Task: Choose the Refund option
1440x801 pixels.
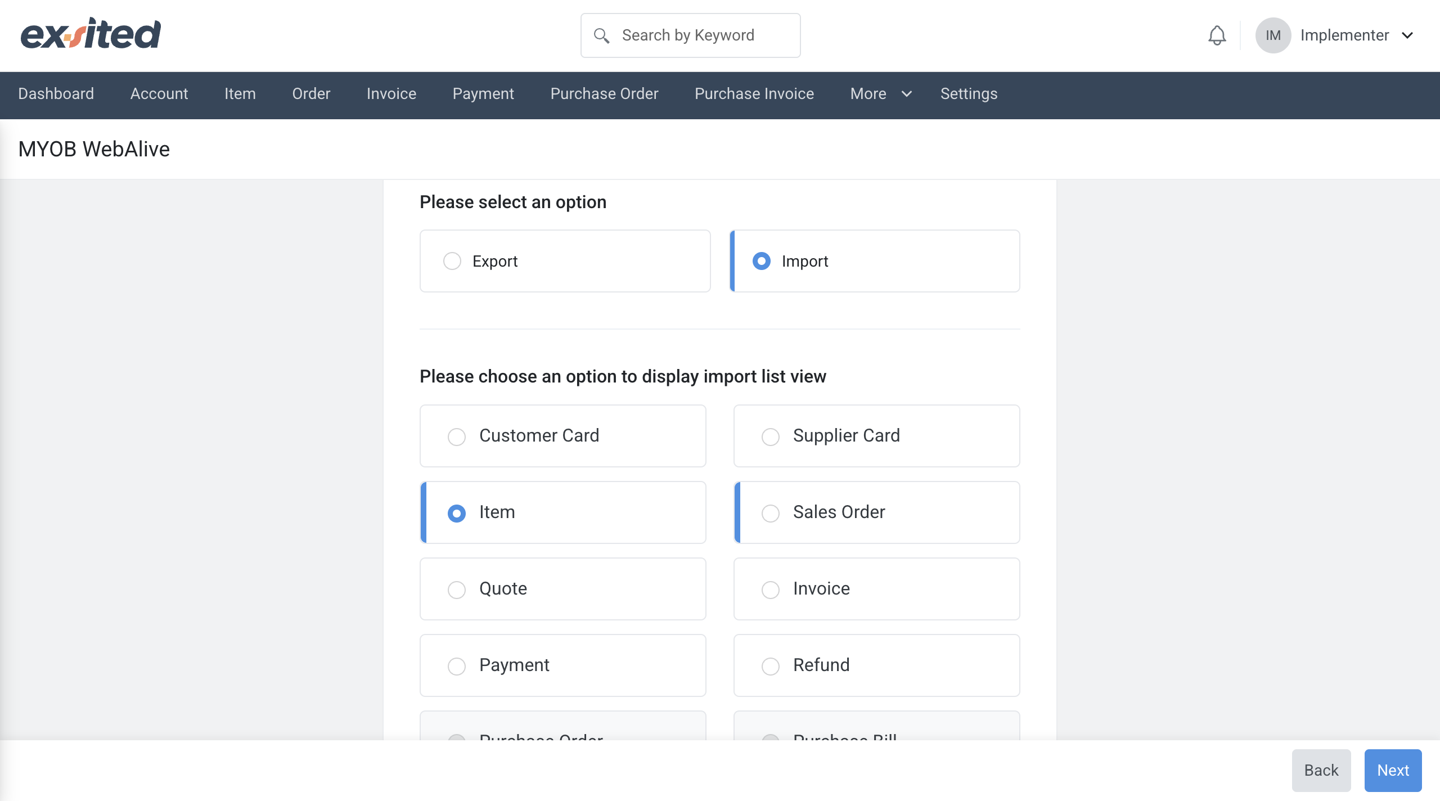Action: point(877,666)
